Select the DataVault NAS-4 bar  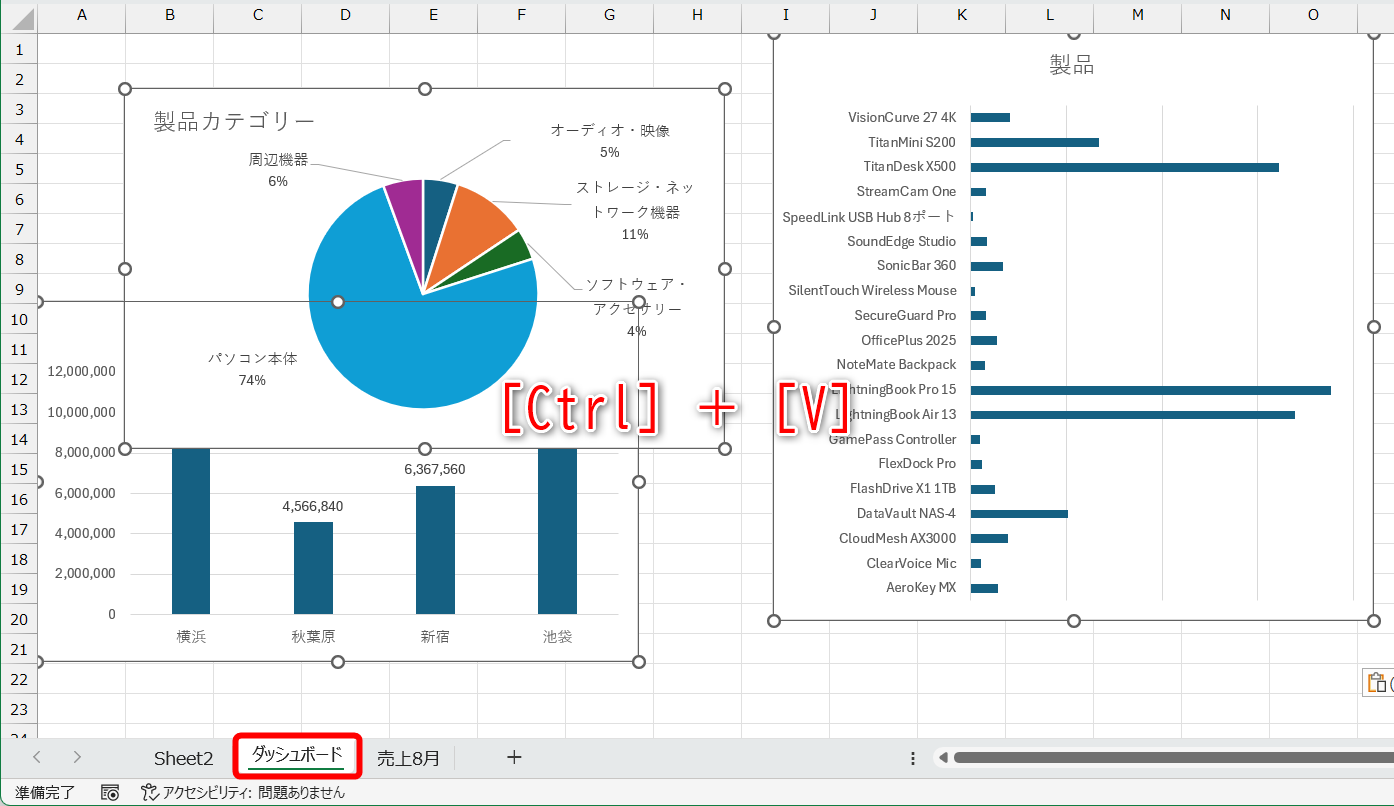click(1019, 514)
